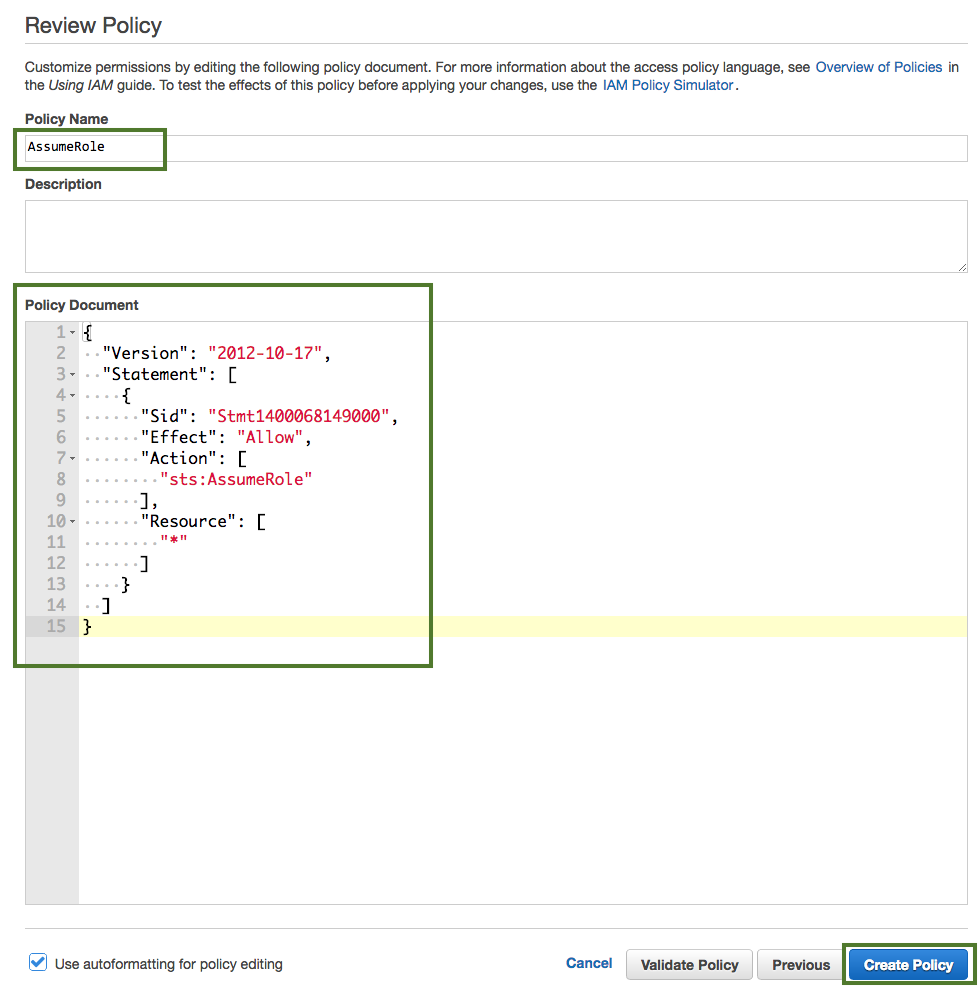Click inside the Description text area

495,234
